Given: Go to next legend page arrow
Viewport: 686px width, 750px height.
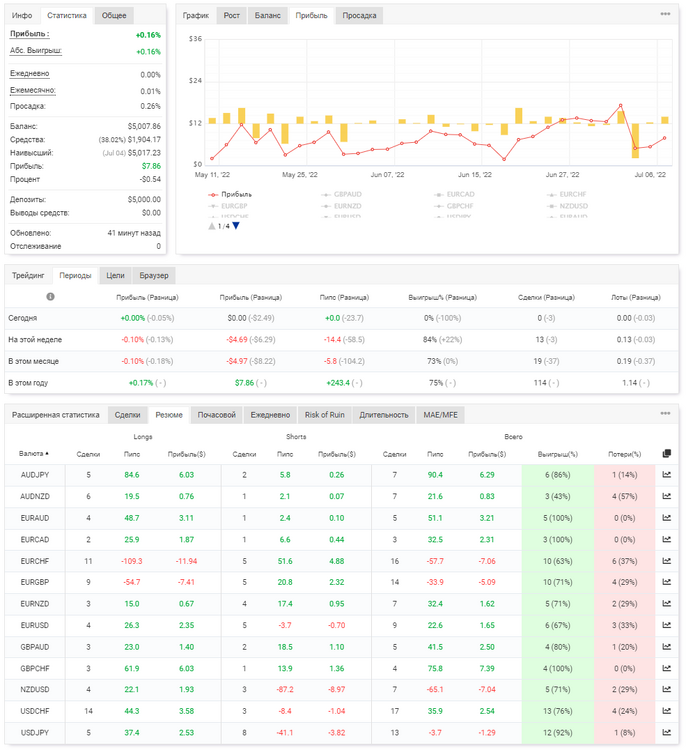Looking at the screenshot, I should click(236, 226).
